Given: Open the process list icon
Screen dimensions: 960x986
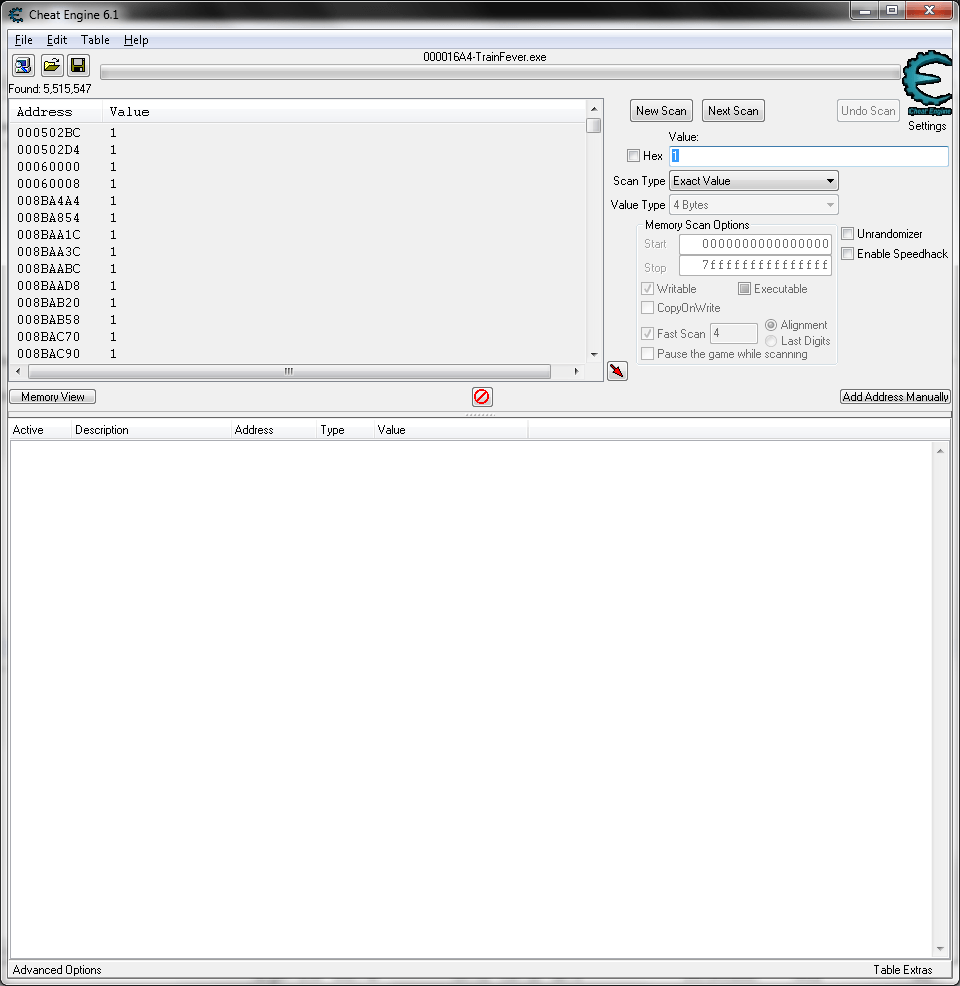Looking at the screenshot, I should point(23,65).
